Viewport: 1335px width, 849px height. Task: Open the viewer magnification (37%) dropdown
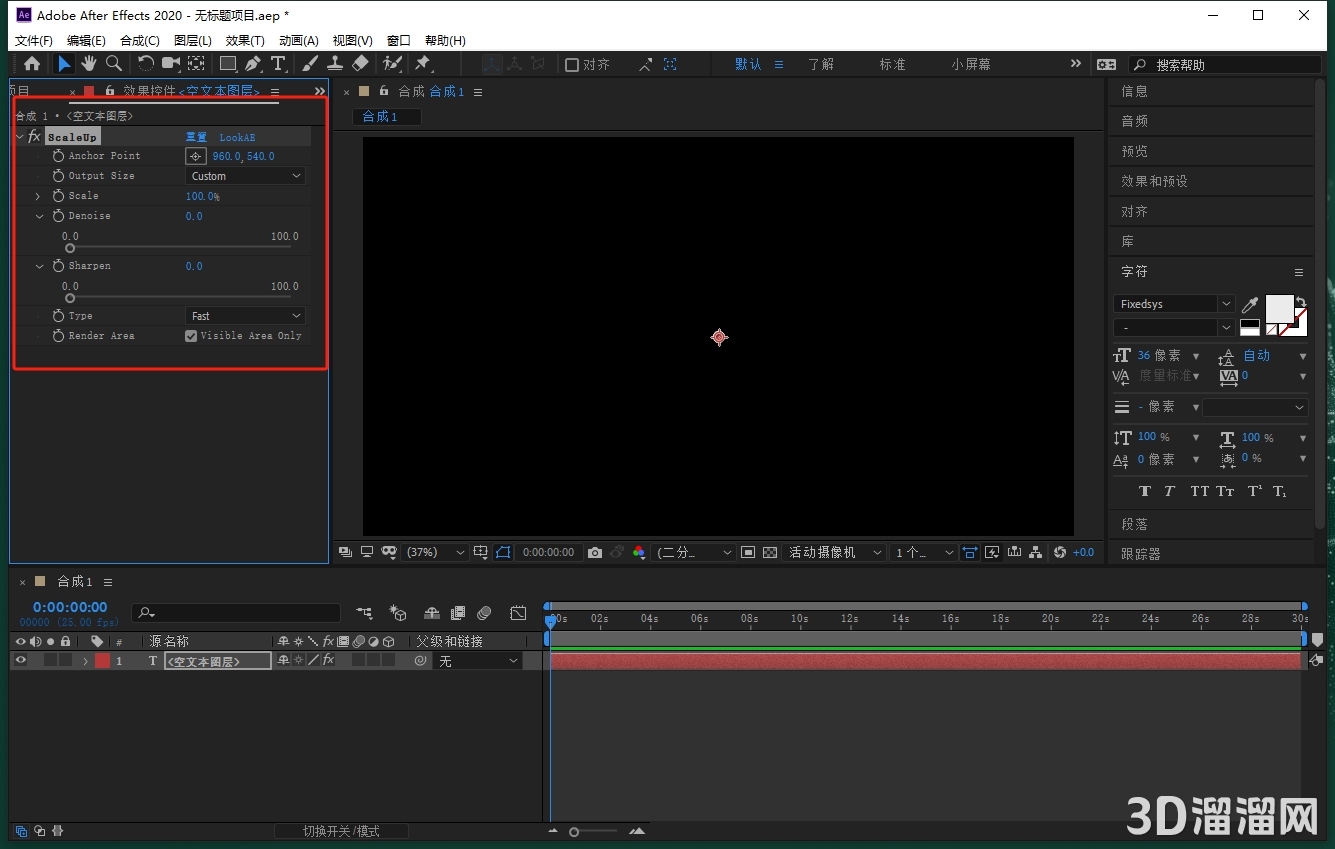(437, 552)
